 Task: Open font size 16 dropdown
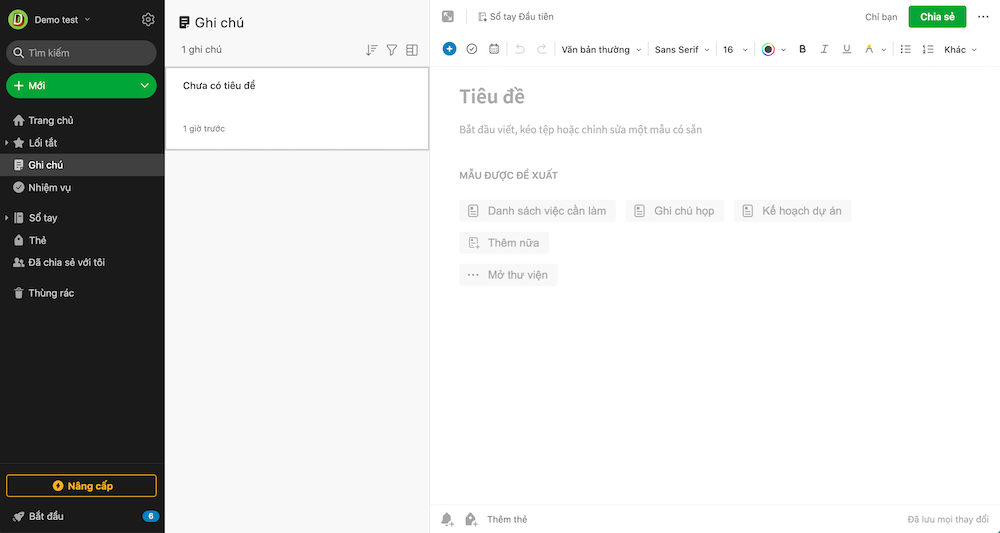tap(735, 50)
